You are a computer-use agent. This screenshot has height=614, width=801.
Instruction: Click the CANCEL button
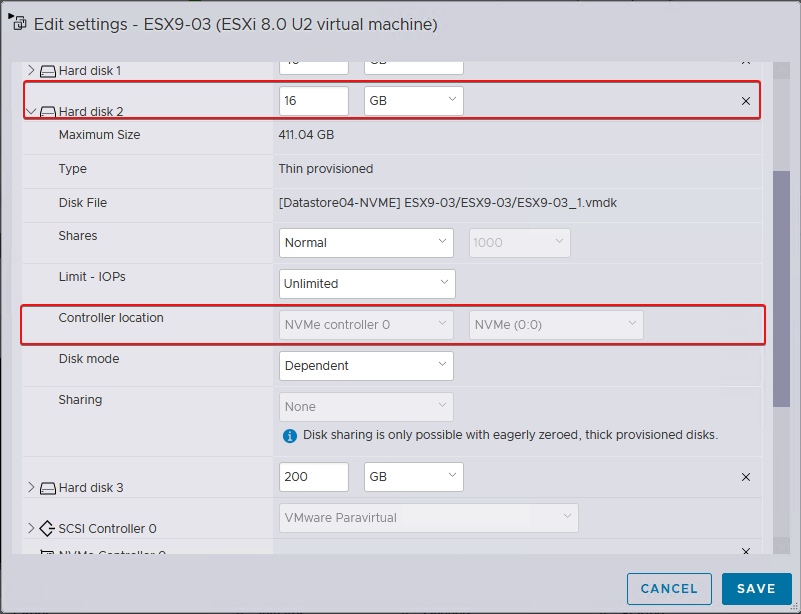pos(669,589)
